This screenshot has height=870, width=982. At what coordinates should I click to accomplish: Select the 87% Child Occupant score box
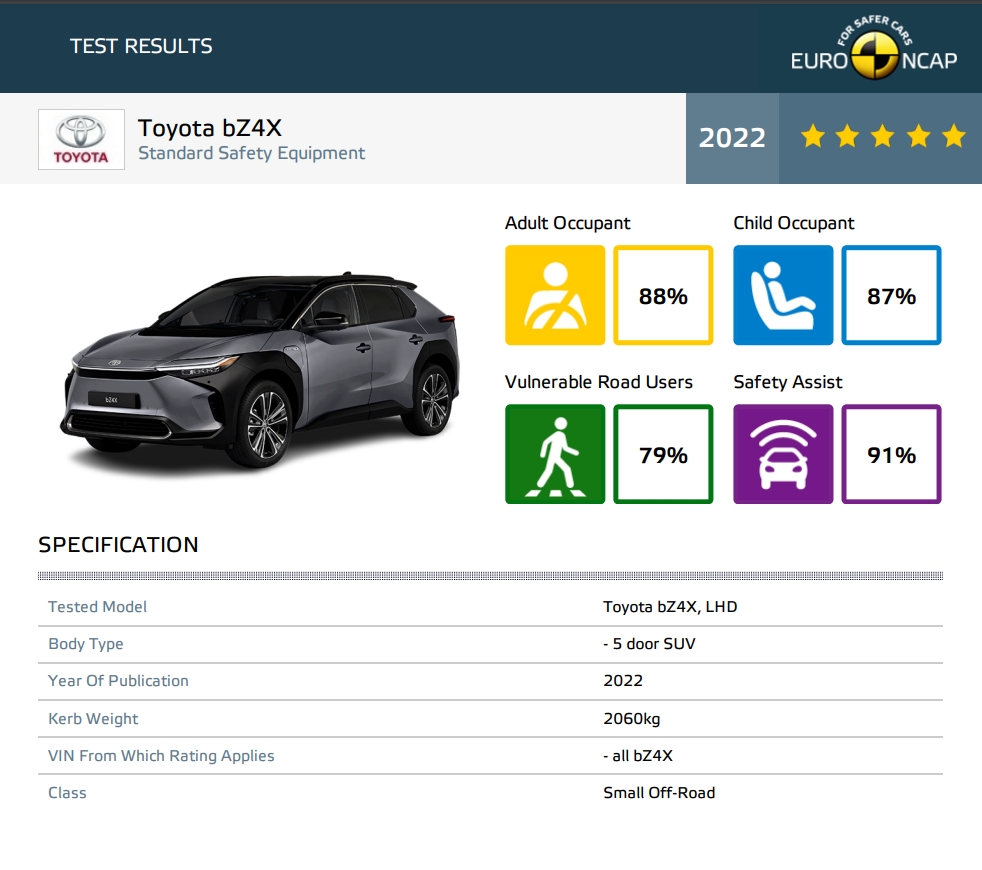[x=891, y=295]
